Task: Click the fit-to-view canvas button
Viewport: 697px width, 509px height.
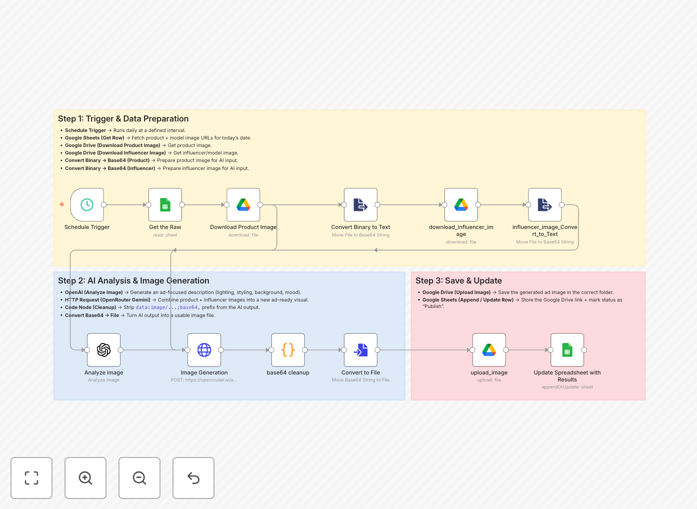Action: click(32, 478)
